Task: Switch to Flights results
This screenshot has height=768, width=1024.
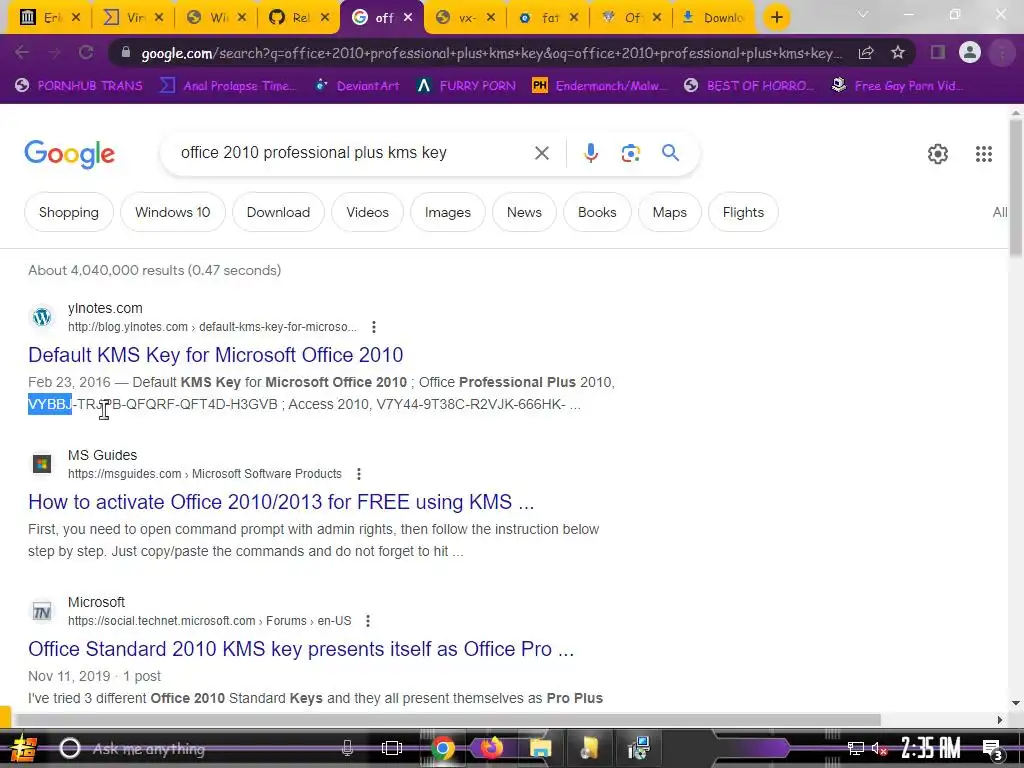Action: [x=743, y=212]
